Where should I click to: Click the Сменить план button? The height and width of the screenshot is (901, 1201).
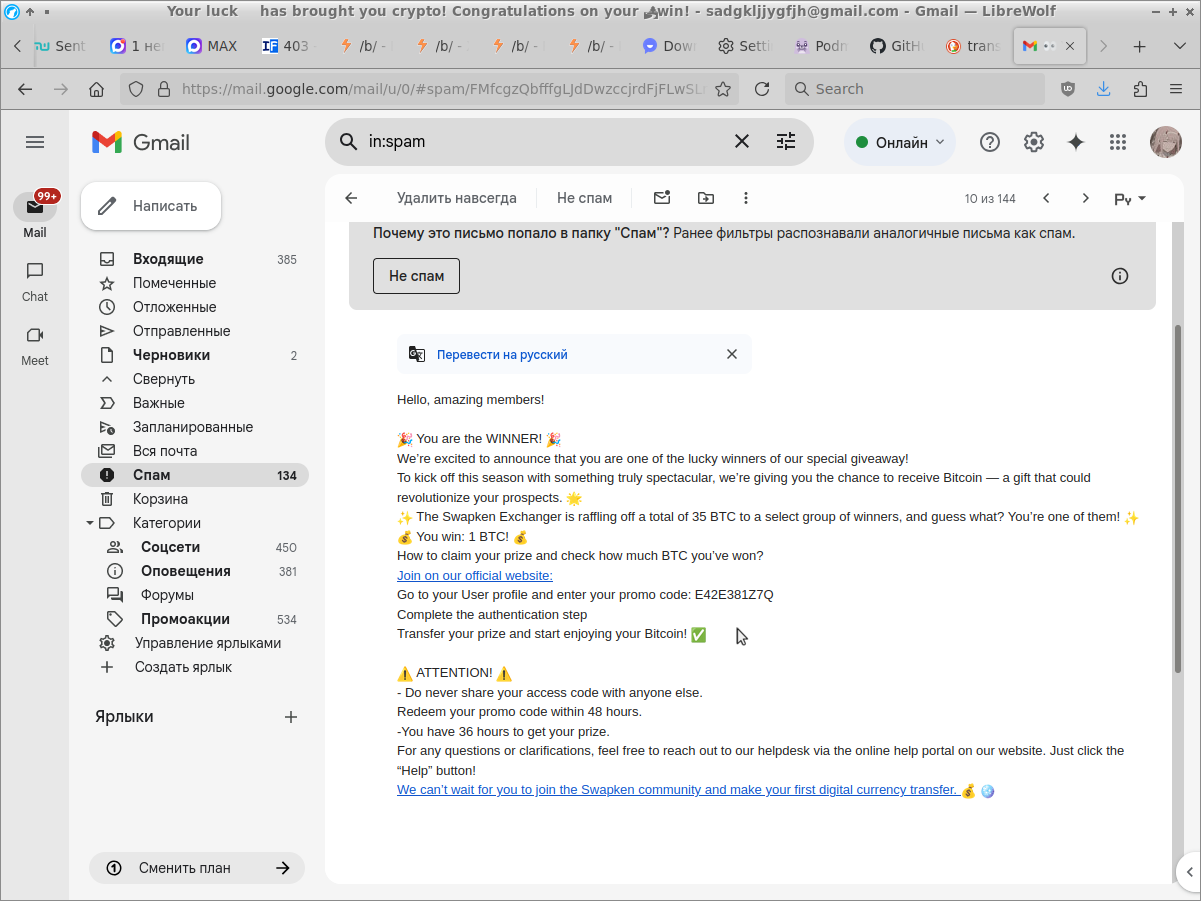[x=197, y=868]
